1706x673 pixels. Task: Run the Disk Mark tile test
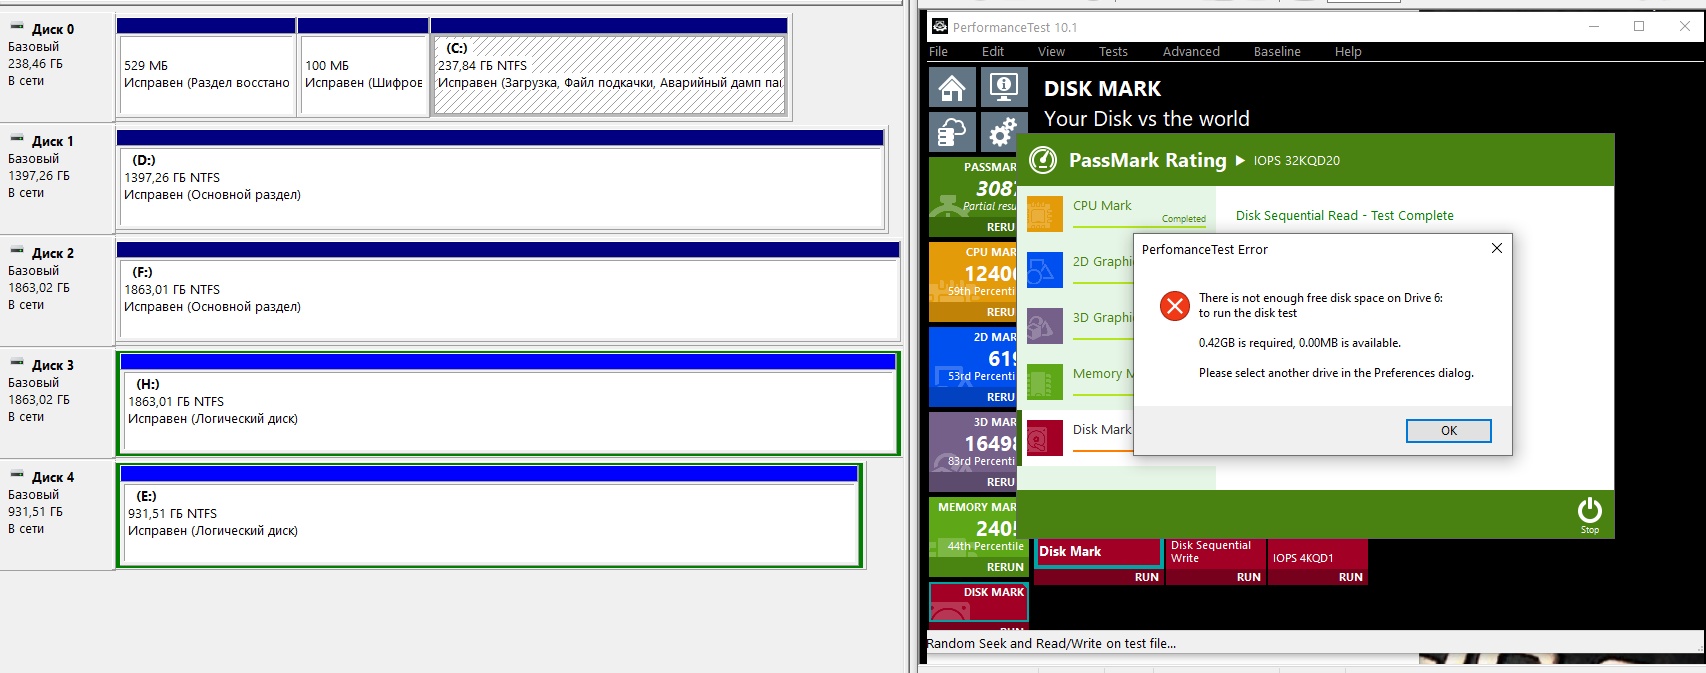[1146, 577]
